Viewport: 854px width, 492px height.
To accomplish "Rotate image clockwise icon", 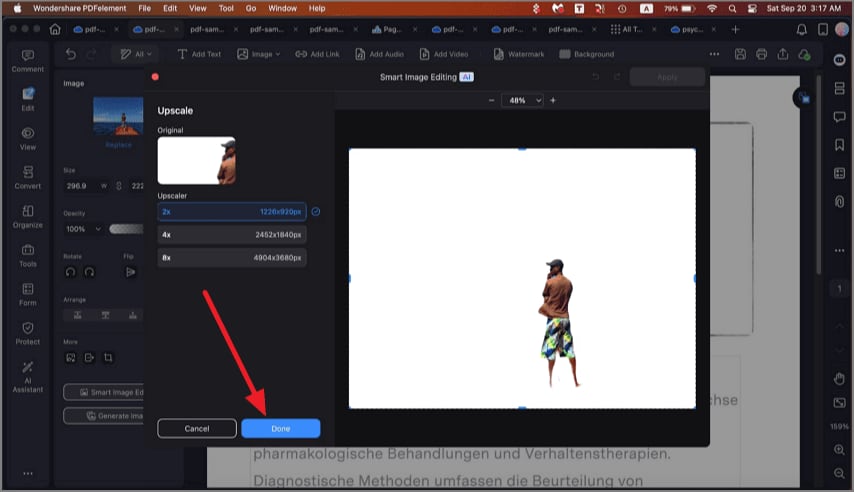I will coord(89,272).
